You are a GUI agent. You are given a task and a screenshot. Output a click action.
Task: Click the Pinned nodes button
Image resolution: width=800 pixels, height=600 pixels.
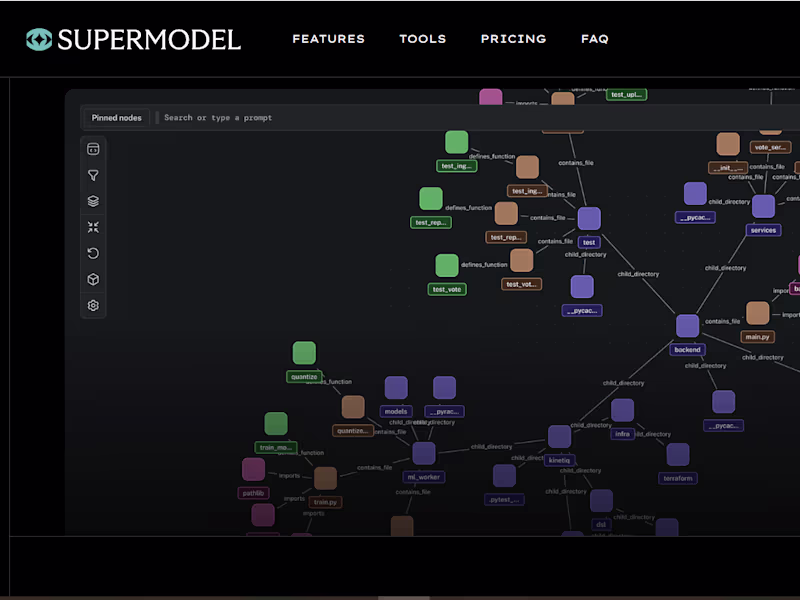(x=116, y=118)
